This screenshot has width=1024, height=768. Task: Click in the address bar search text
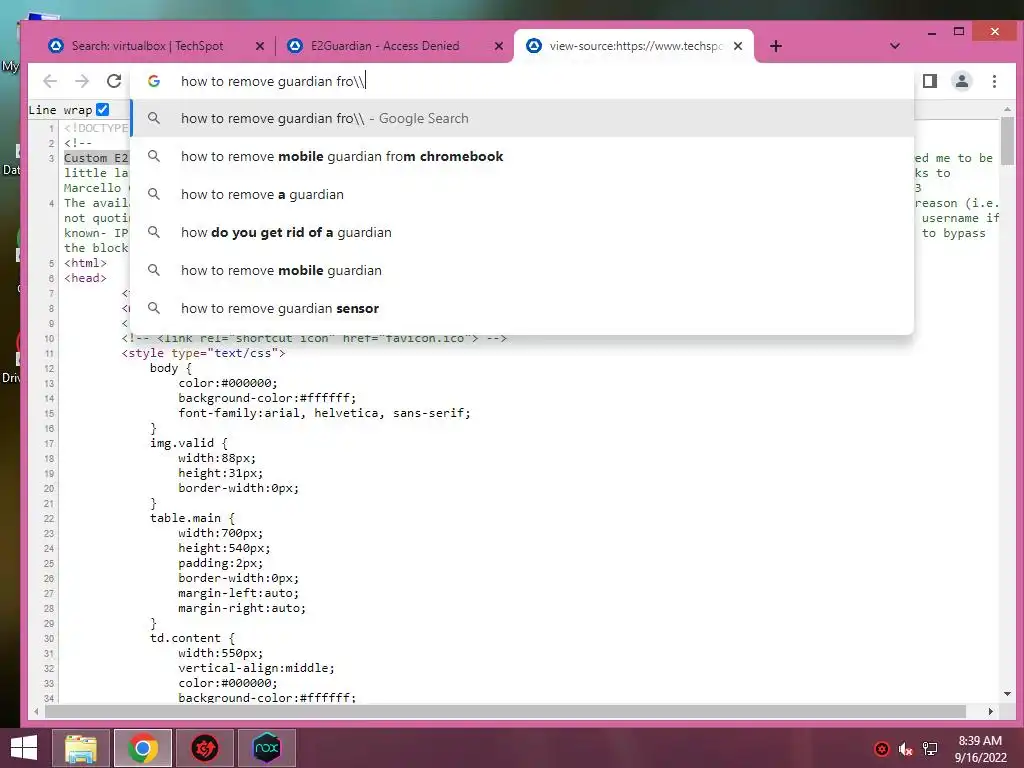point(273,81)
